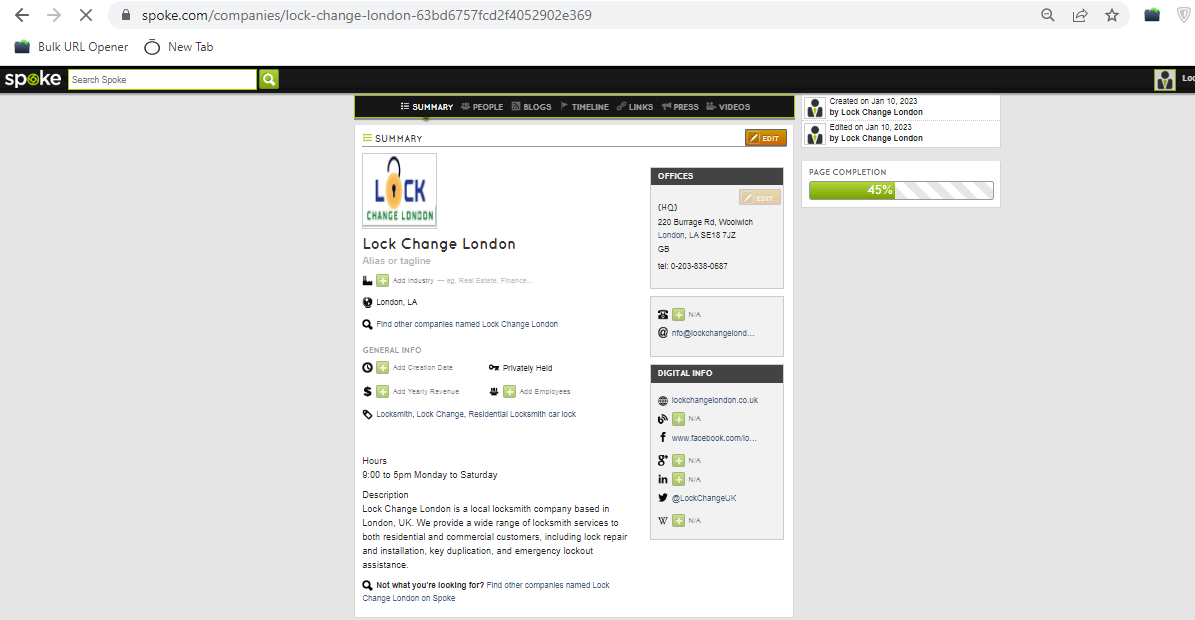Image resolution: width=1195 pixels, height=620 pixels.
Task: Click plus icon to add blog feed
Action: click(678, 419)
